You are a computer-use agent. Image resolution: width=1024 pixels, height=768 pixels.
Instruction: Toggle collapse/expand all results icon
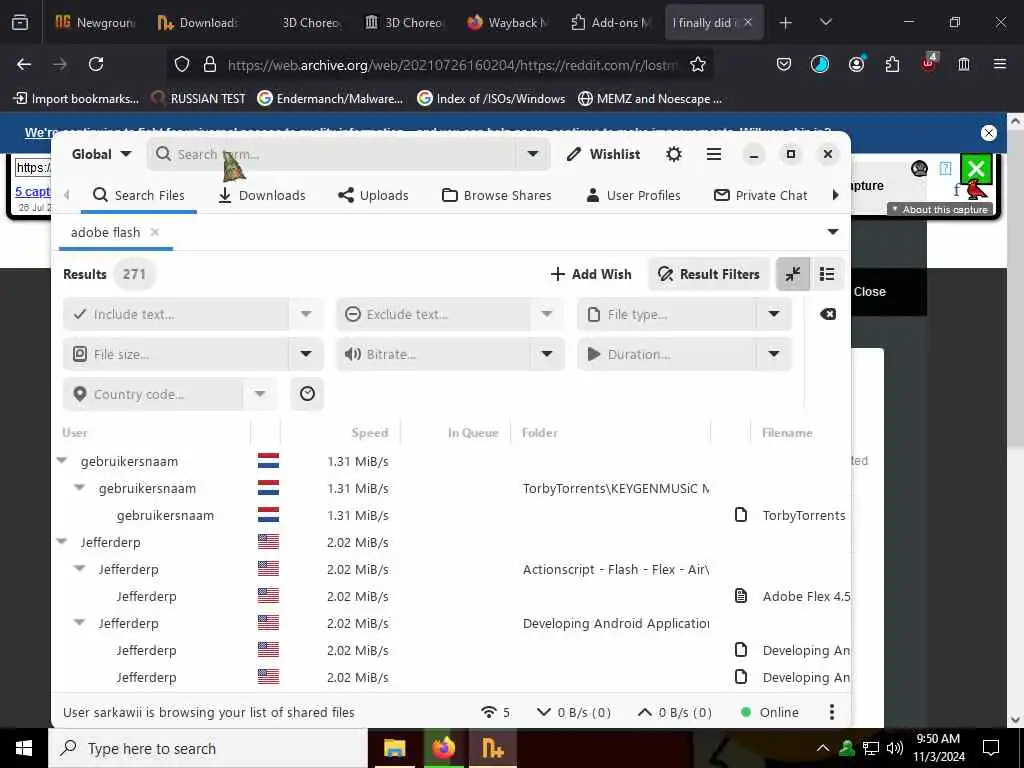coord(793,274)
